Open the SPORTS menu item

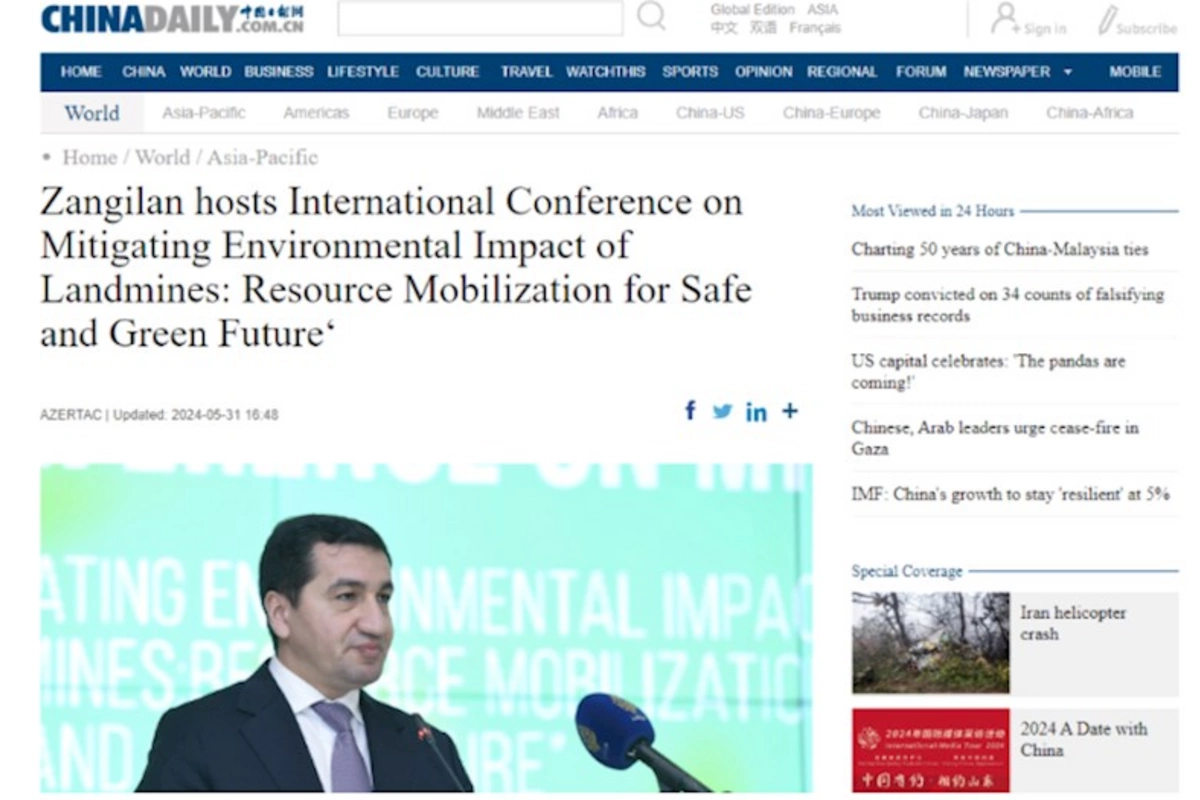(x=690, y=72)
